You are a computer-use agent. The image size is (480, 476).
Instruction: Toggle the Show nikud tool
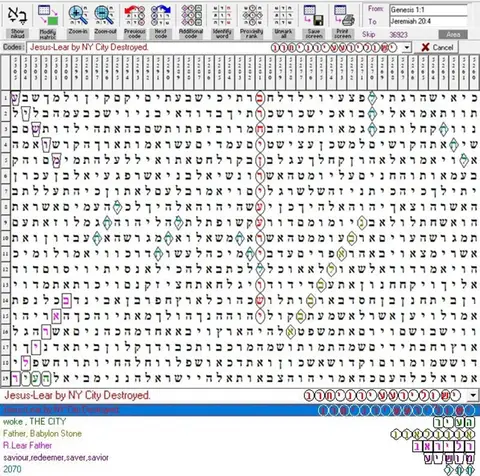click(17, 21)
